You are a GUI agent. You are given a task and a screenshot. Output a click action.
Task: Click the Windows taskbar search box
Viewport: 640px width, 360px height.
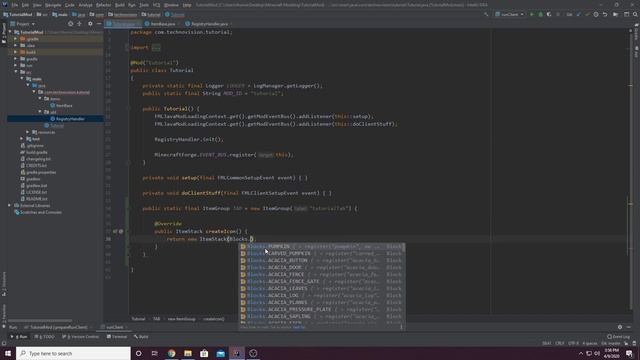coord(73,353)
